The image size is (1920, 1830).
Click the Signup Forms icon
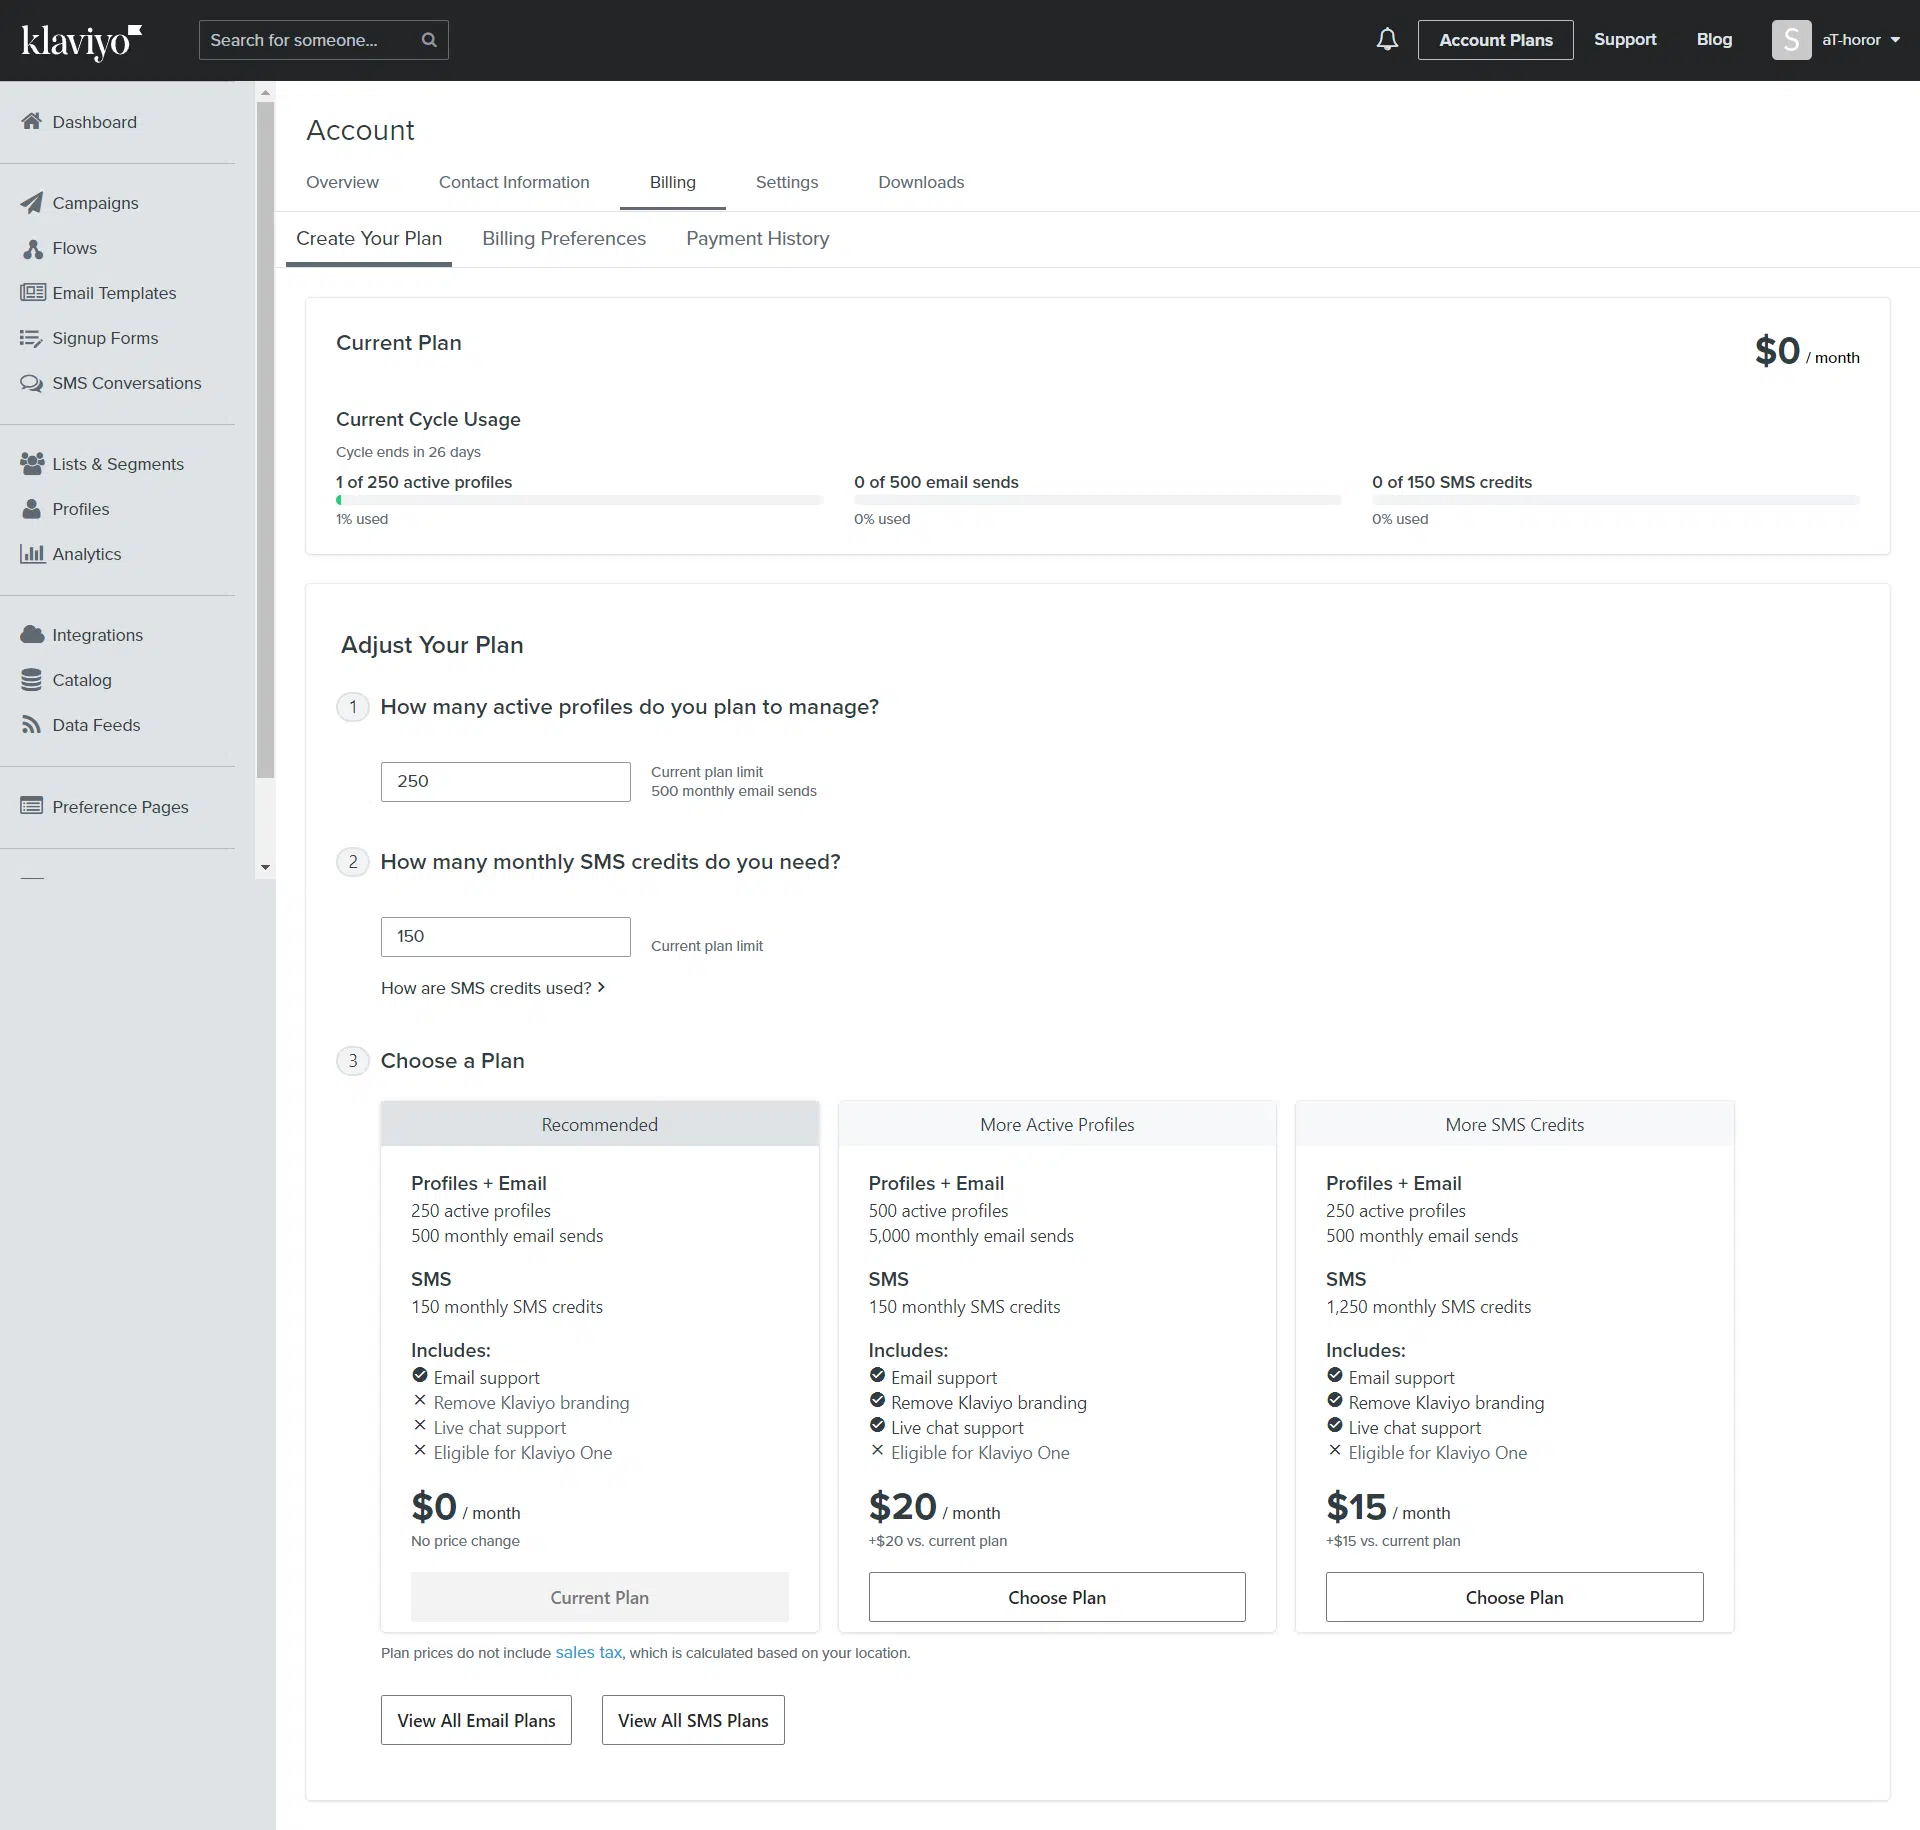tap(32, 338)
